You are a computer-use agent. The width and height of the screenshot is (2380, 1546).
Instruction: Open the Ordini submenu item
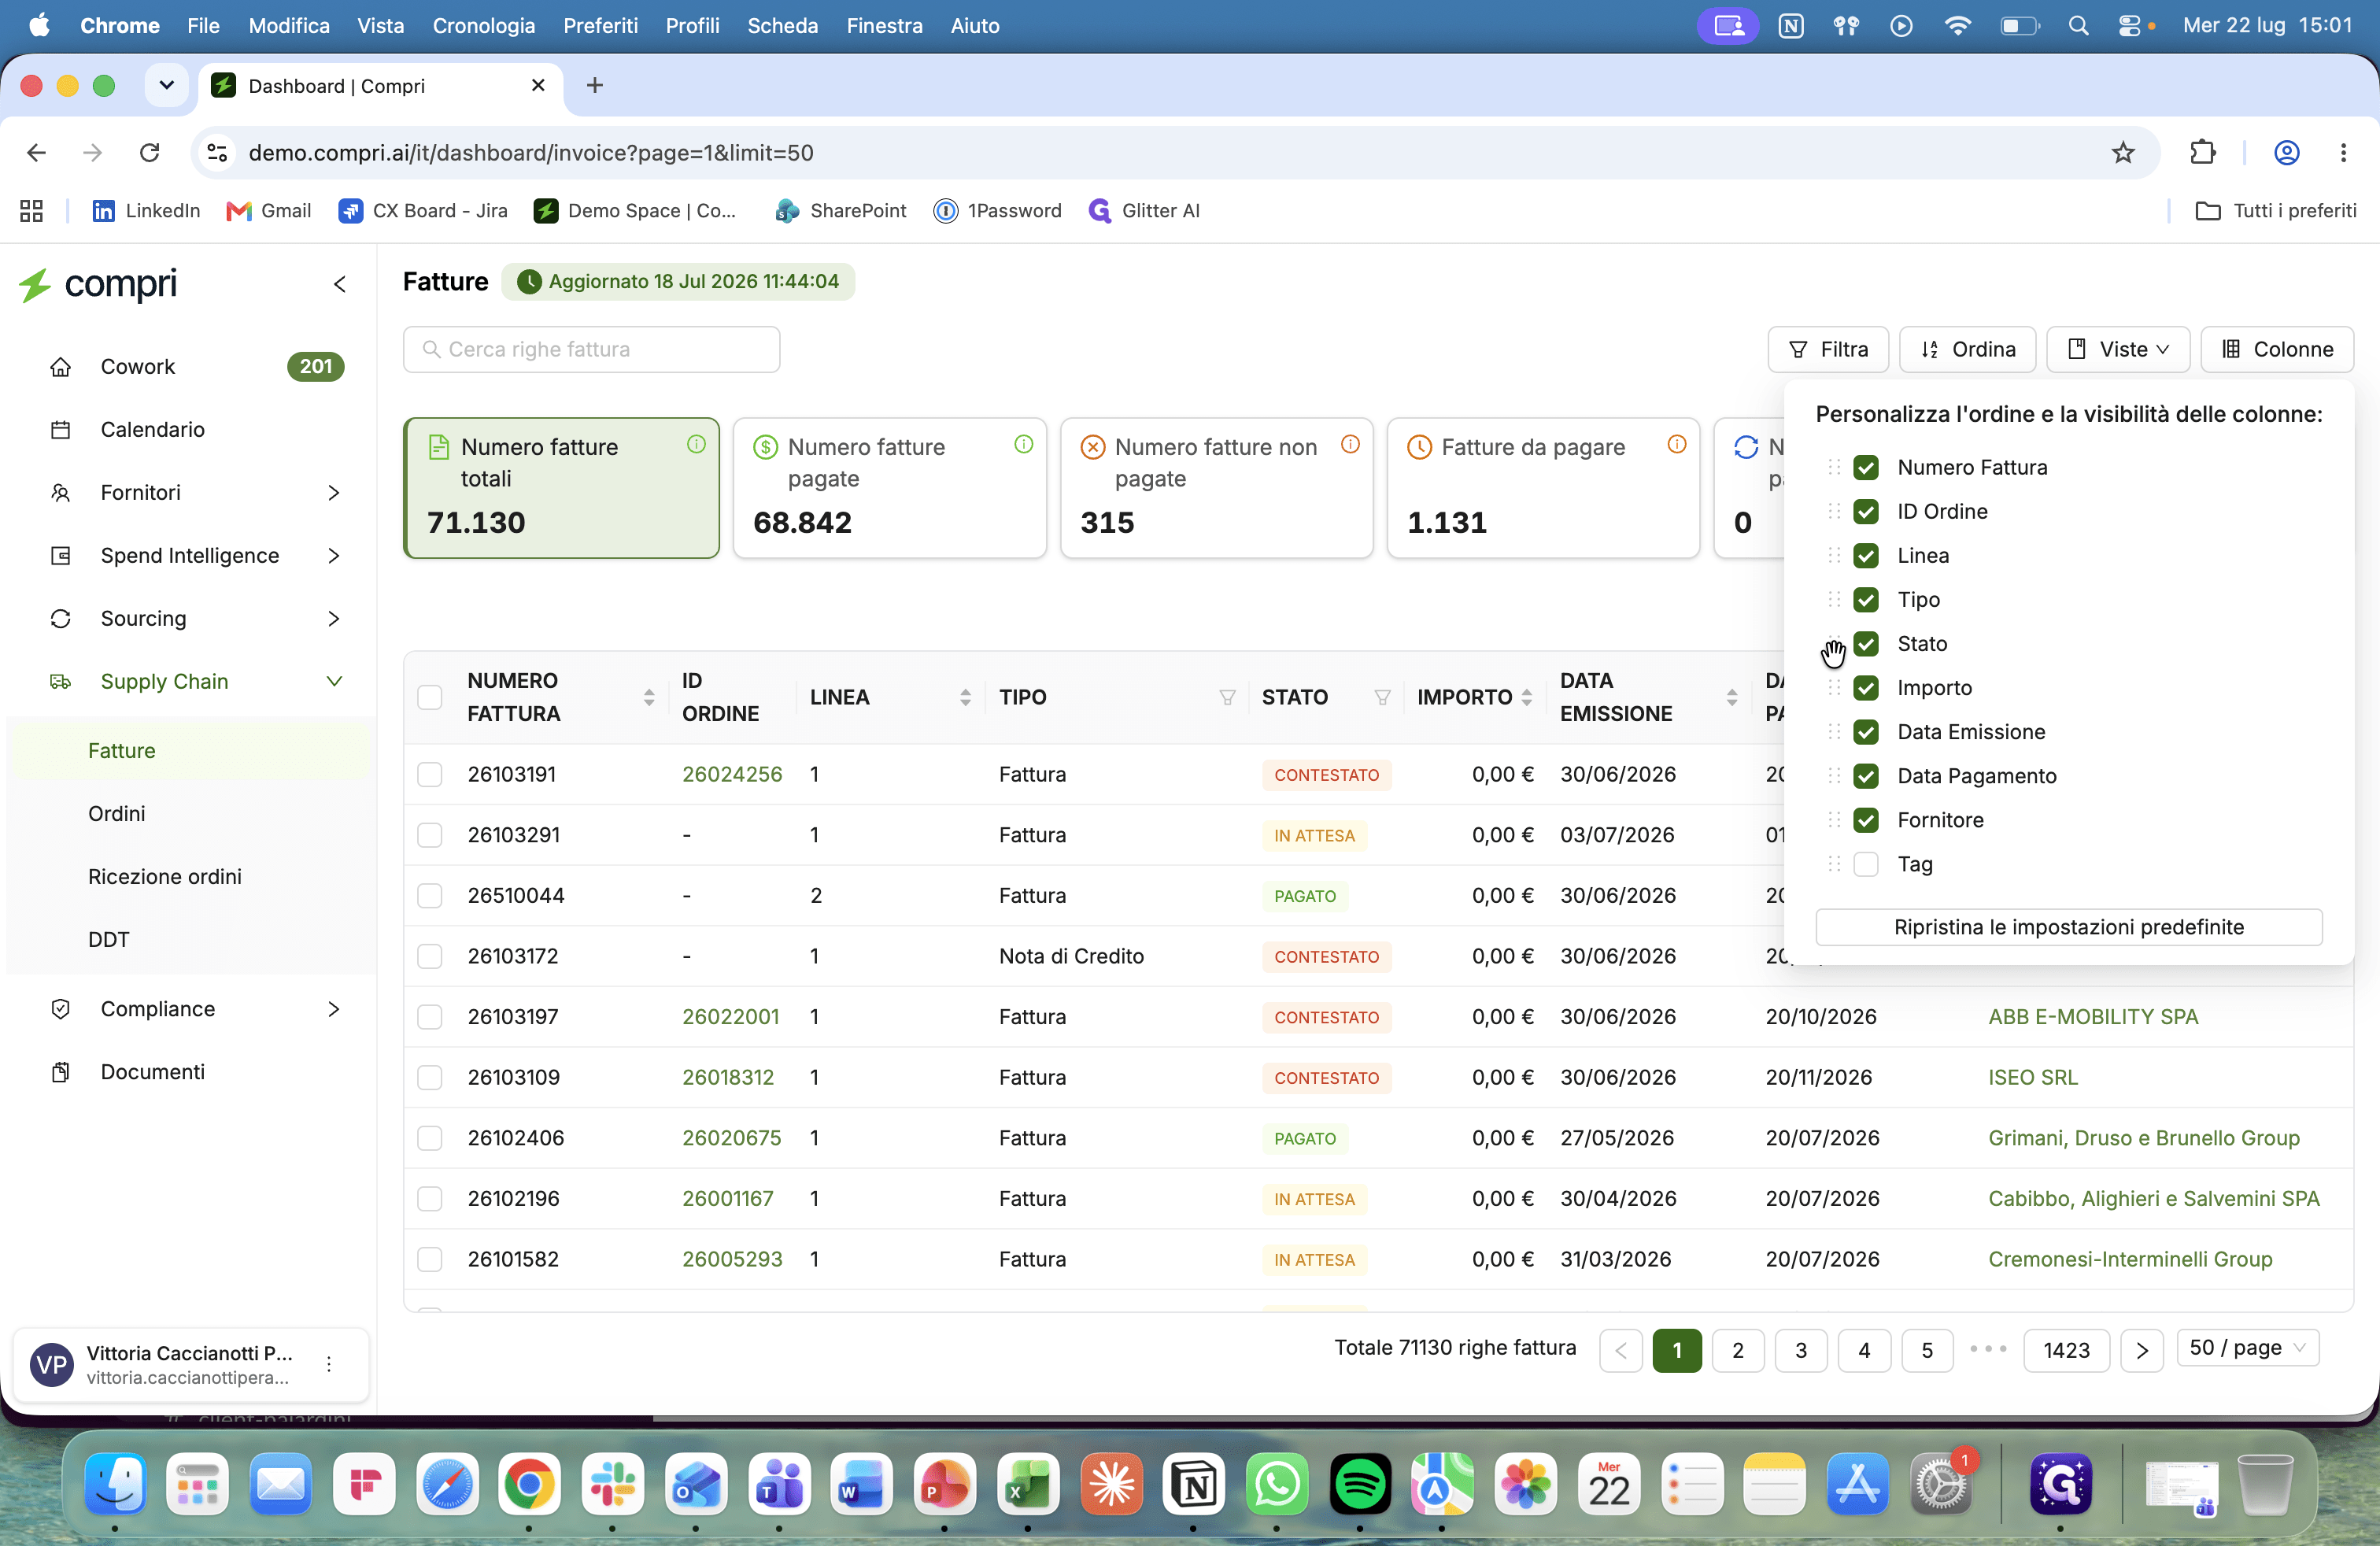(x=117, y=813)
